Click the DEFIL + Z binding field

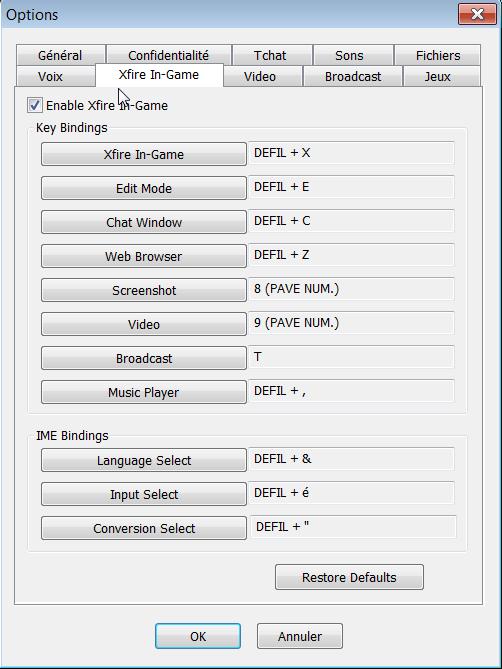click(351, 255)
